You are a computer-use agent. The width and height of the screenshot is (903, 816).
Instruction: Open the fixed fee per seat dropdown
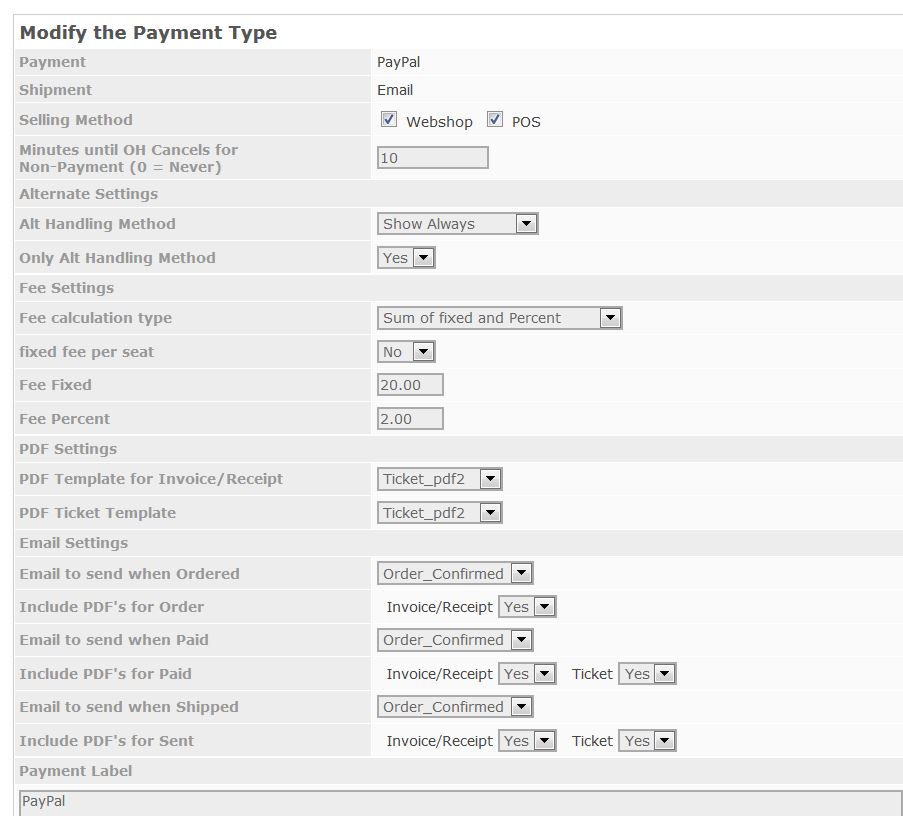(x=406, y=352)
